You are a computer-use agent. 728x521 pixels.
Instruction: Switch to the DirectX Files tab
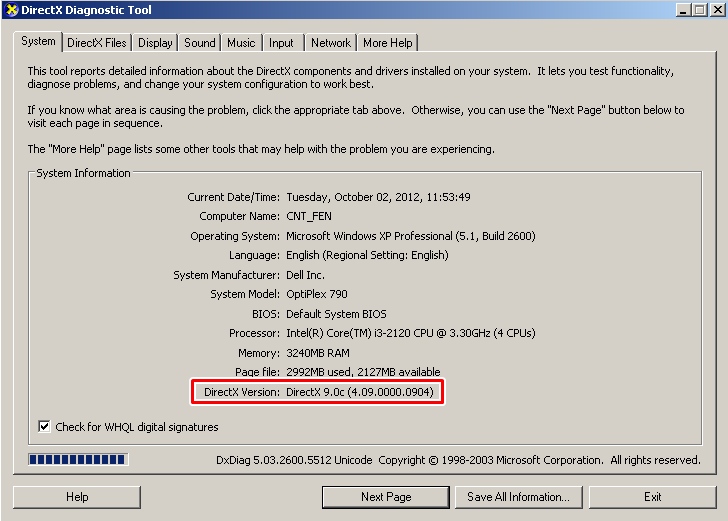pos(97,43)
